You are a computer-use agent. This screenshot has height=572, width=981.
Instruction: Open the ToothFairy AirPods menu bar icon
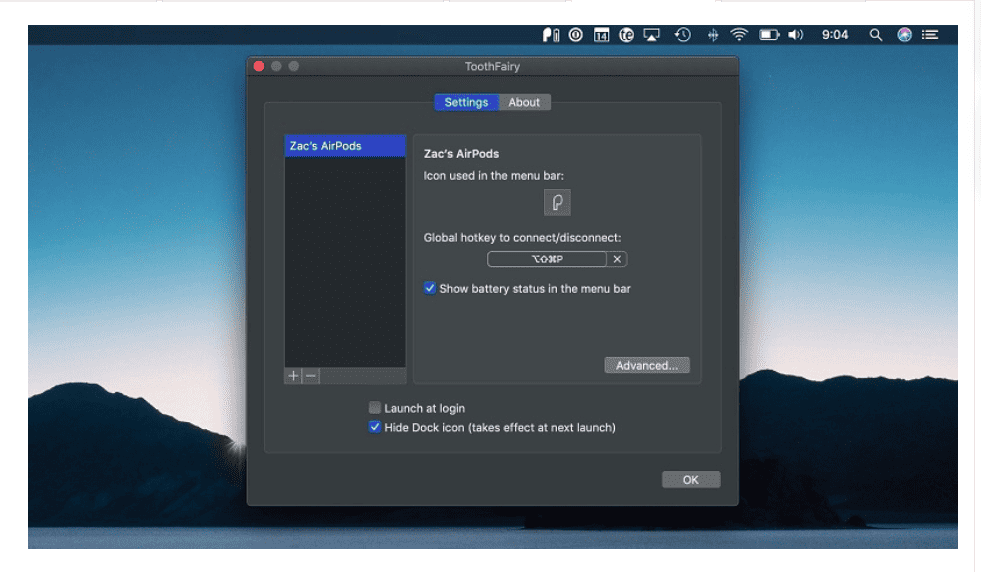551,35
